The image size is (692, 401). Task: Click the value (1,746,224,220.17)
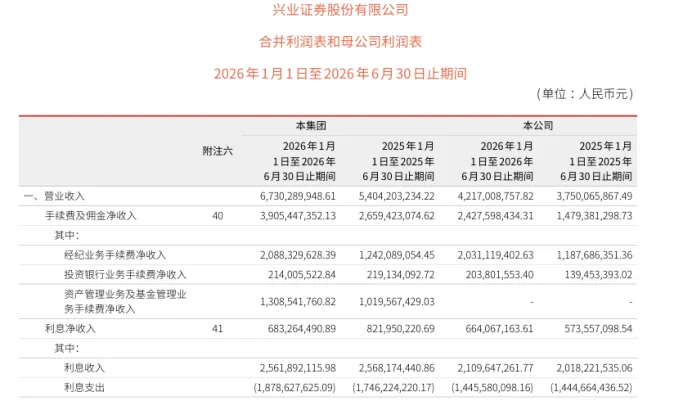click(394, 388)
